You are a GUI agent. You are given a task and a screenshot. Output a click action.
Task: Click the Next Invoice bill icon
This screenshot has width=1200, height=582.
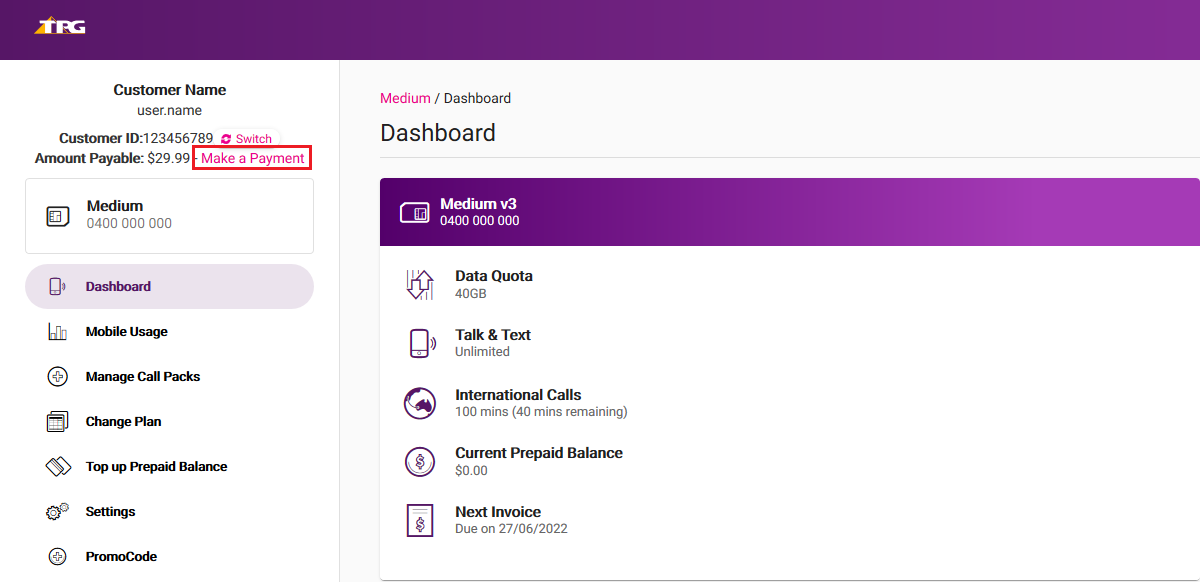click(419, 520)
